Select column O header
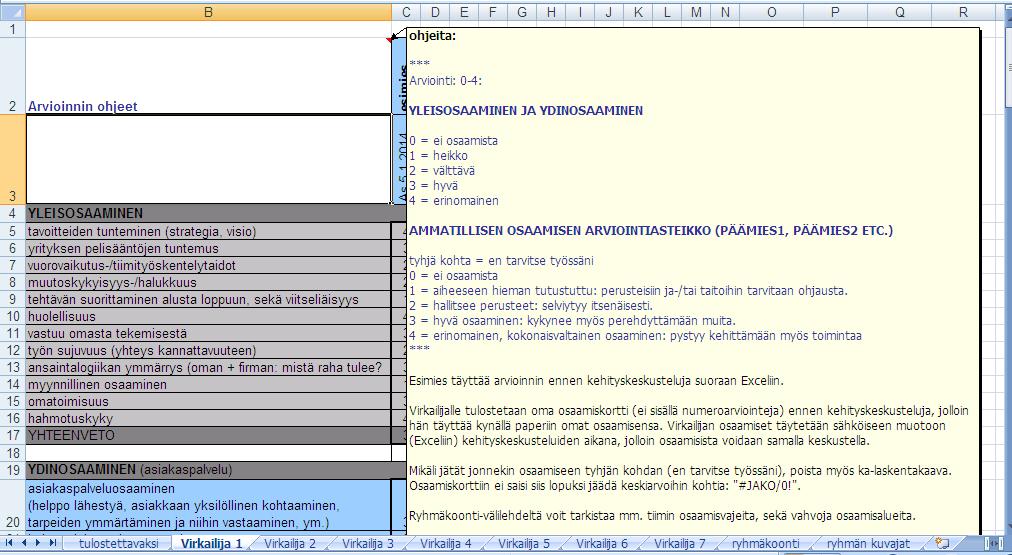1012x555 pixels. (x=771, y=12)
